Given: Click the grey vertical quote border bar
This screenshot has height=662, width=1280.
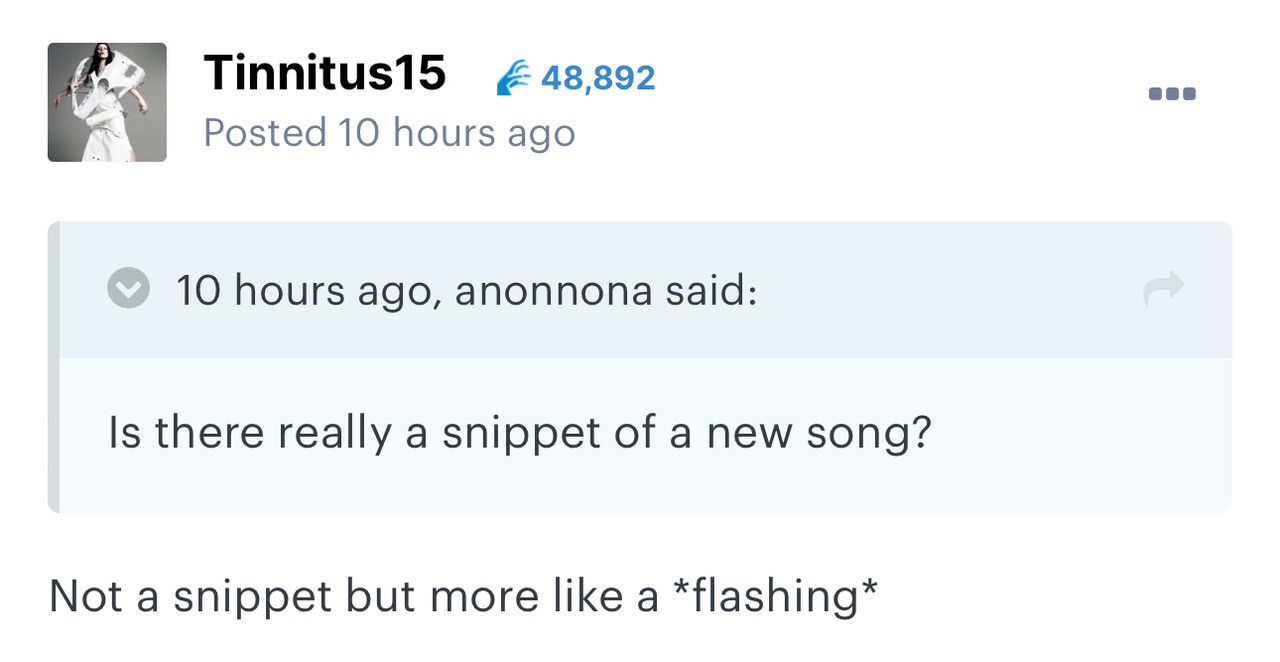Looking at the screenshot, I should [54, 367].
